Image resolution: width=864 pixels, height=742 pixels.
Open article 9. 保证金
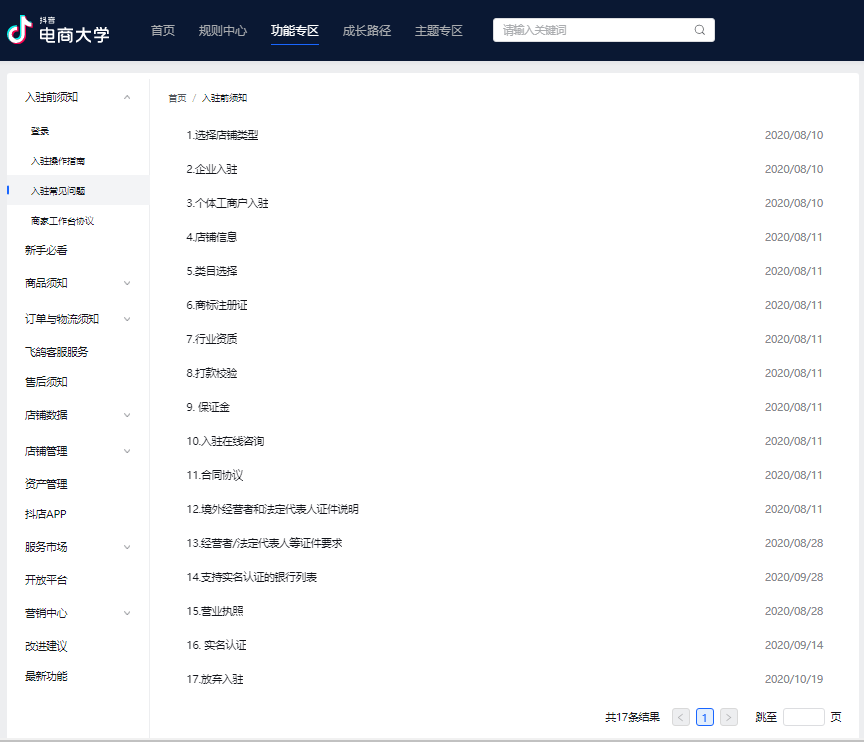[x=208, y=407]
